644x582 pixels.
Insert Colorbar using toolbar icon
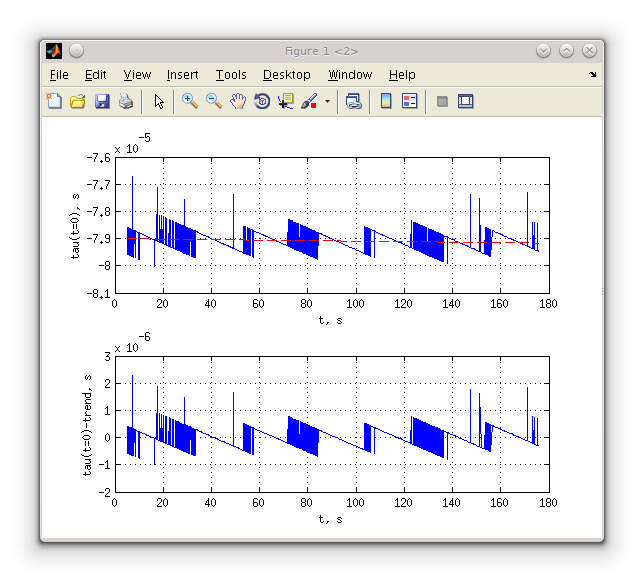(x=386, y=101)
